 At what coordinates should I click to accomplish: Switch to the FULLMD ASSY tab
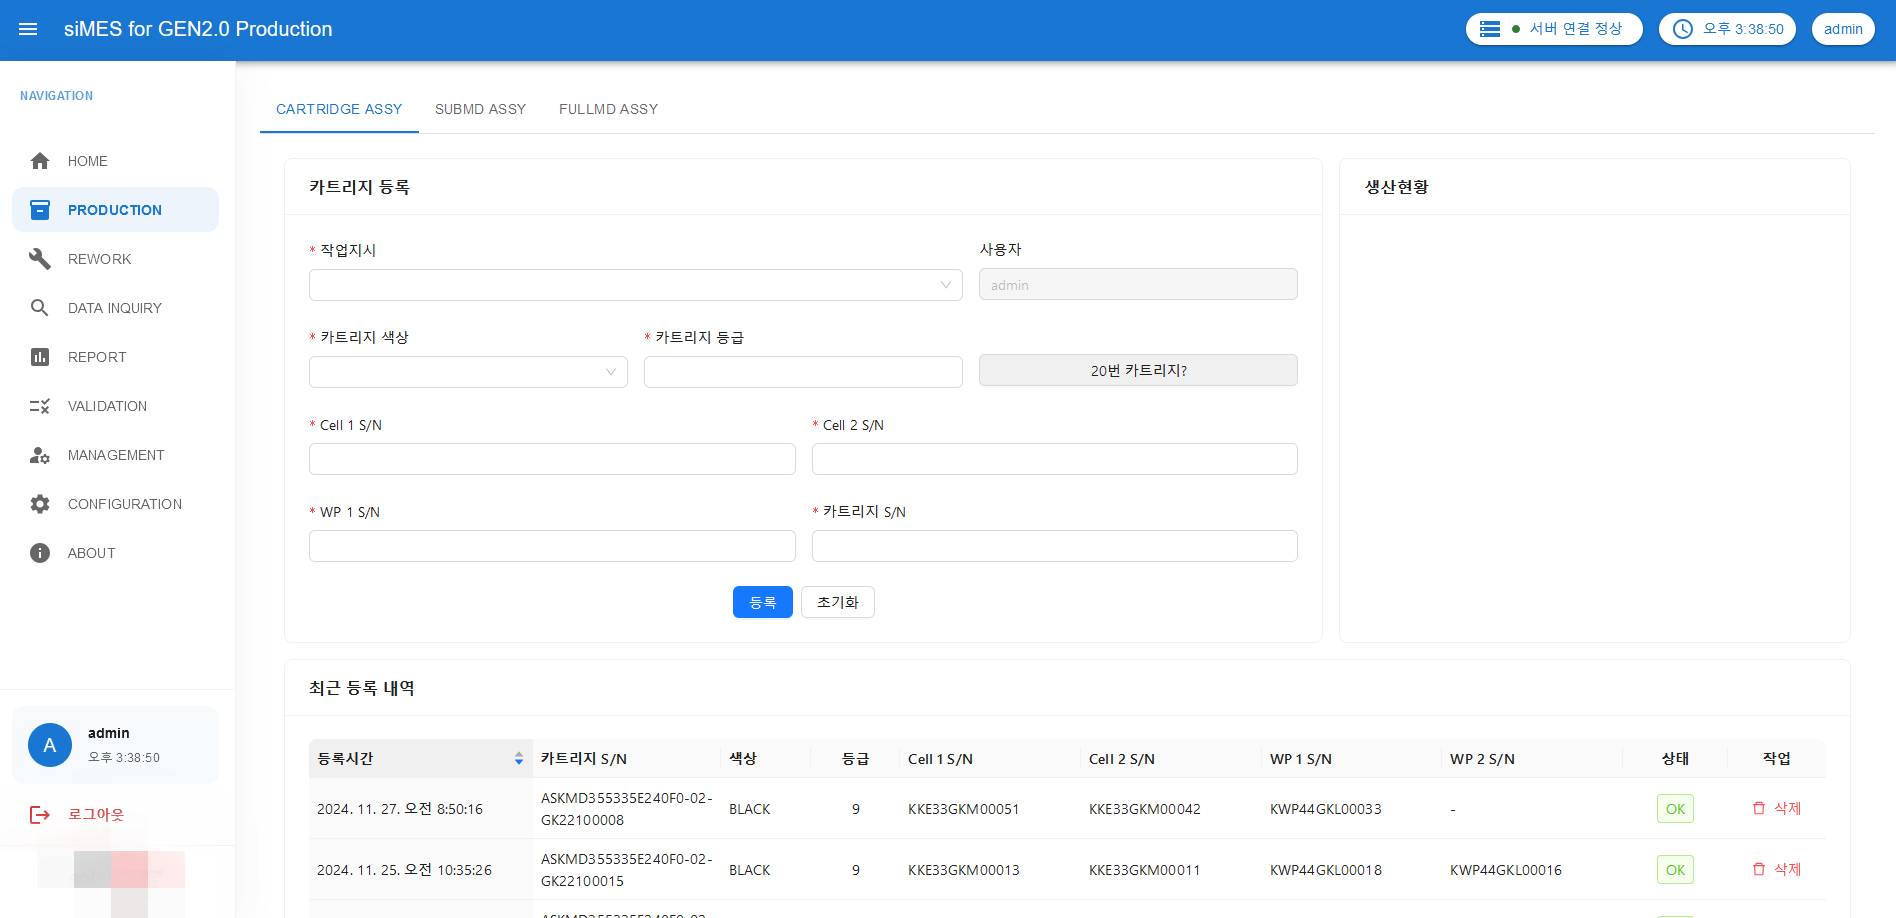pyautogui.click(x=608, y=109)
